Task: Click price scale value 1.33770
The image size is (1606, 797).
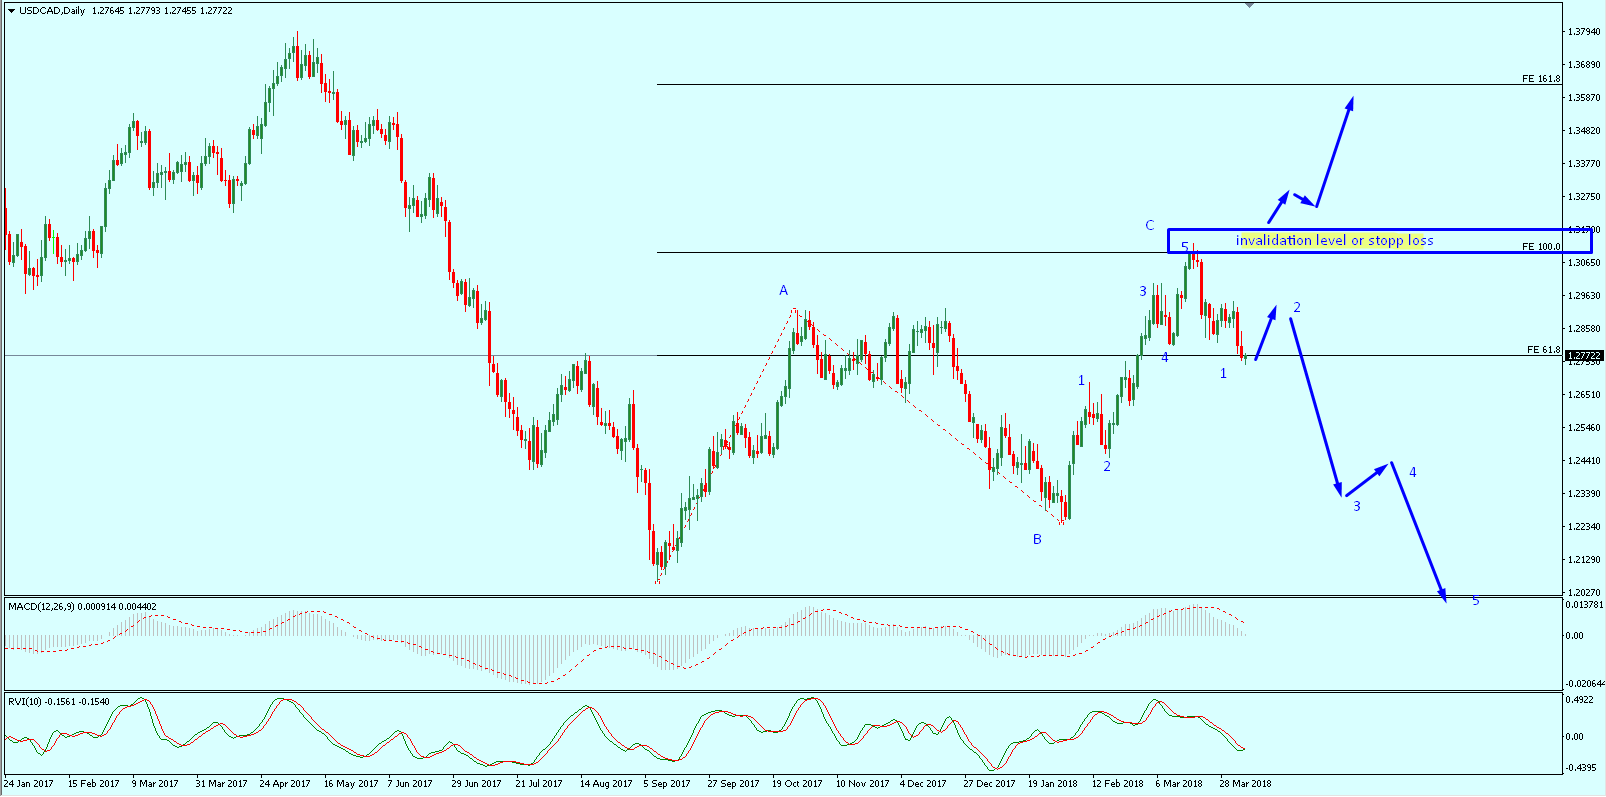Action: click(1584, 164)
